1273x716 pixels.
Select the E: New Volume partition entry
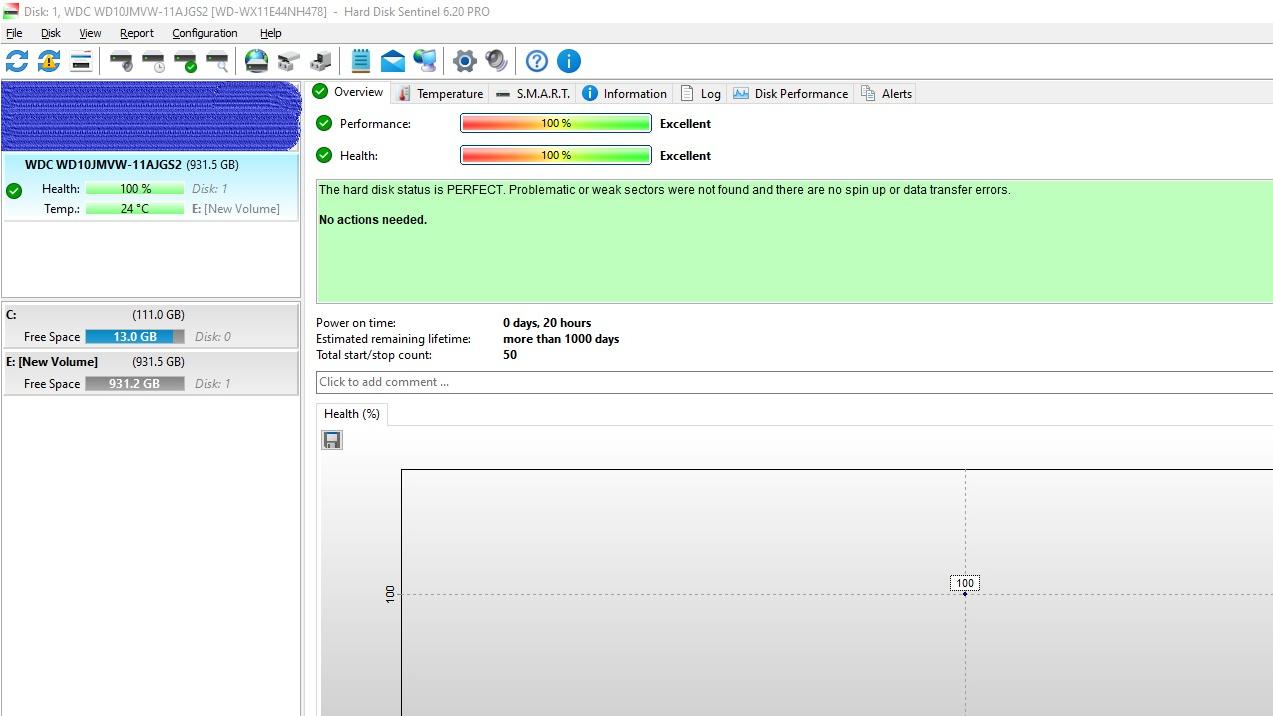(x=150, y=372)
